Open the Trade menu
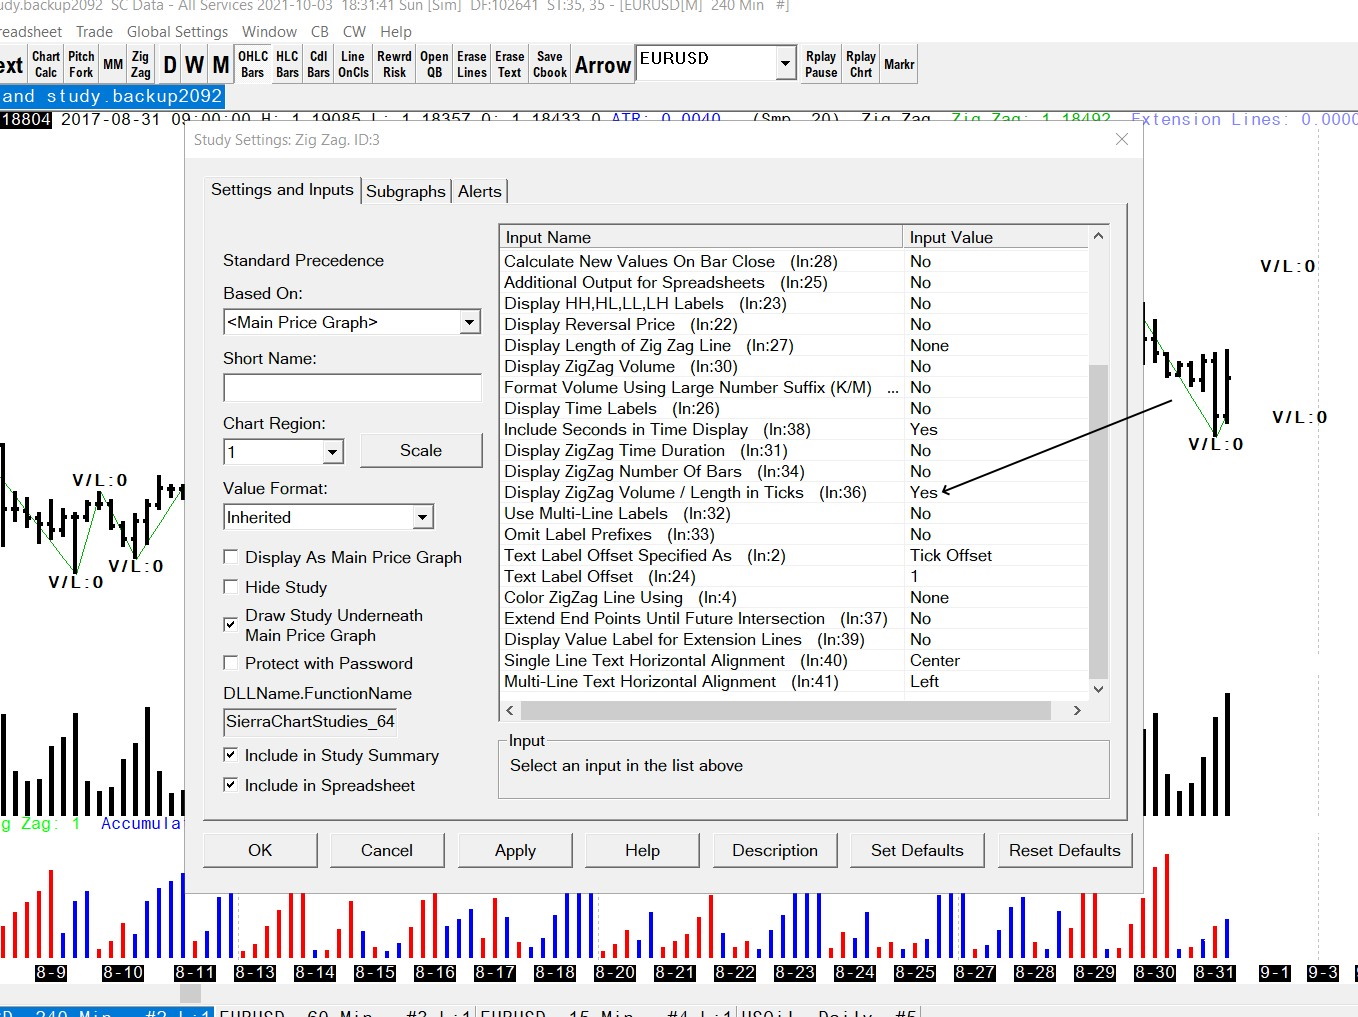This screenshot has height=1017, width=1358. pyautogui.click(x=94, y=31)
